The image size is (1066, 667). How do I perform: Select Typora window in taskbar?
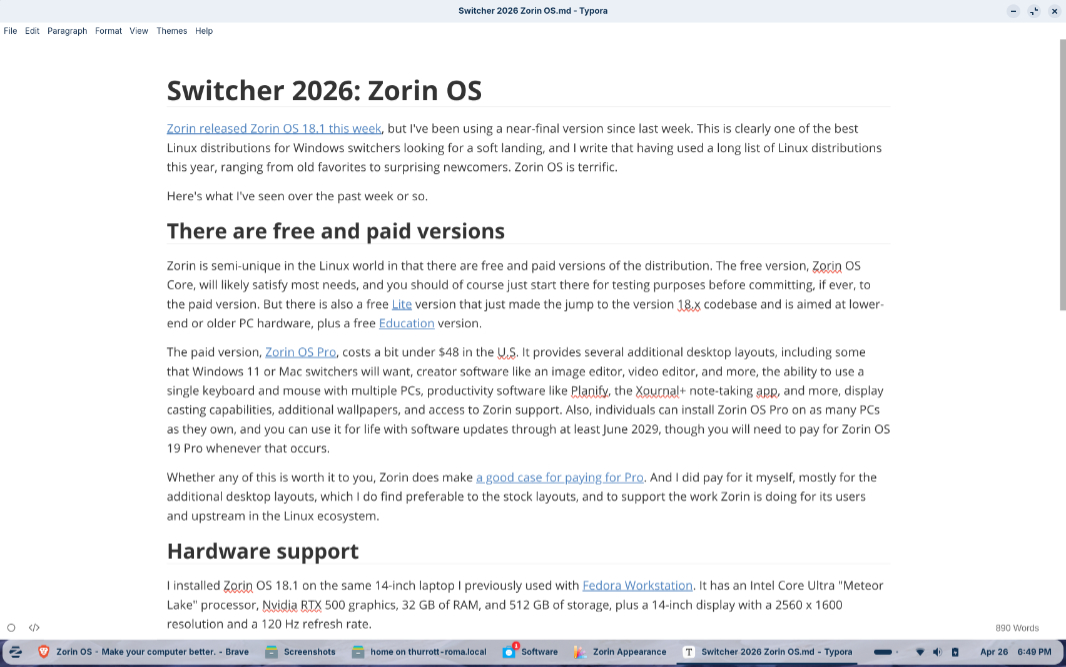[x=768, y=651]
